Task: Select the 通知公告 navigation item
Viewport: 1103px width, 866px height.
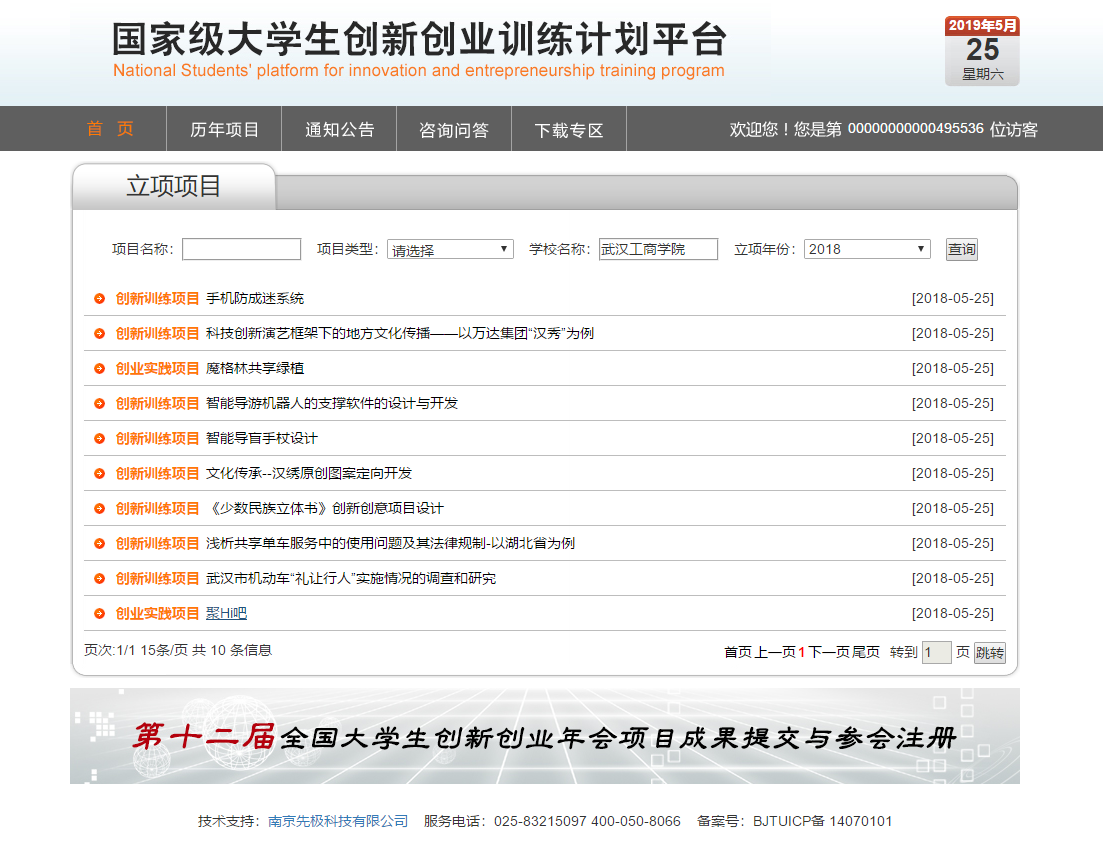Action: click(x=339, y=130)
